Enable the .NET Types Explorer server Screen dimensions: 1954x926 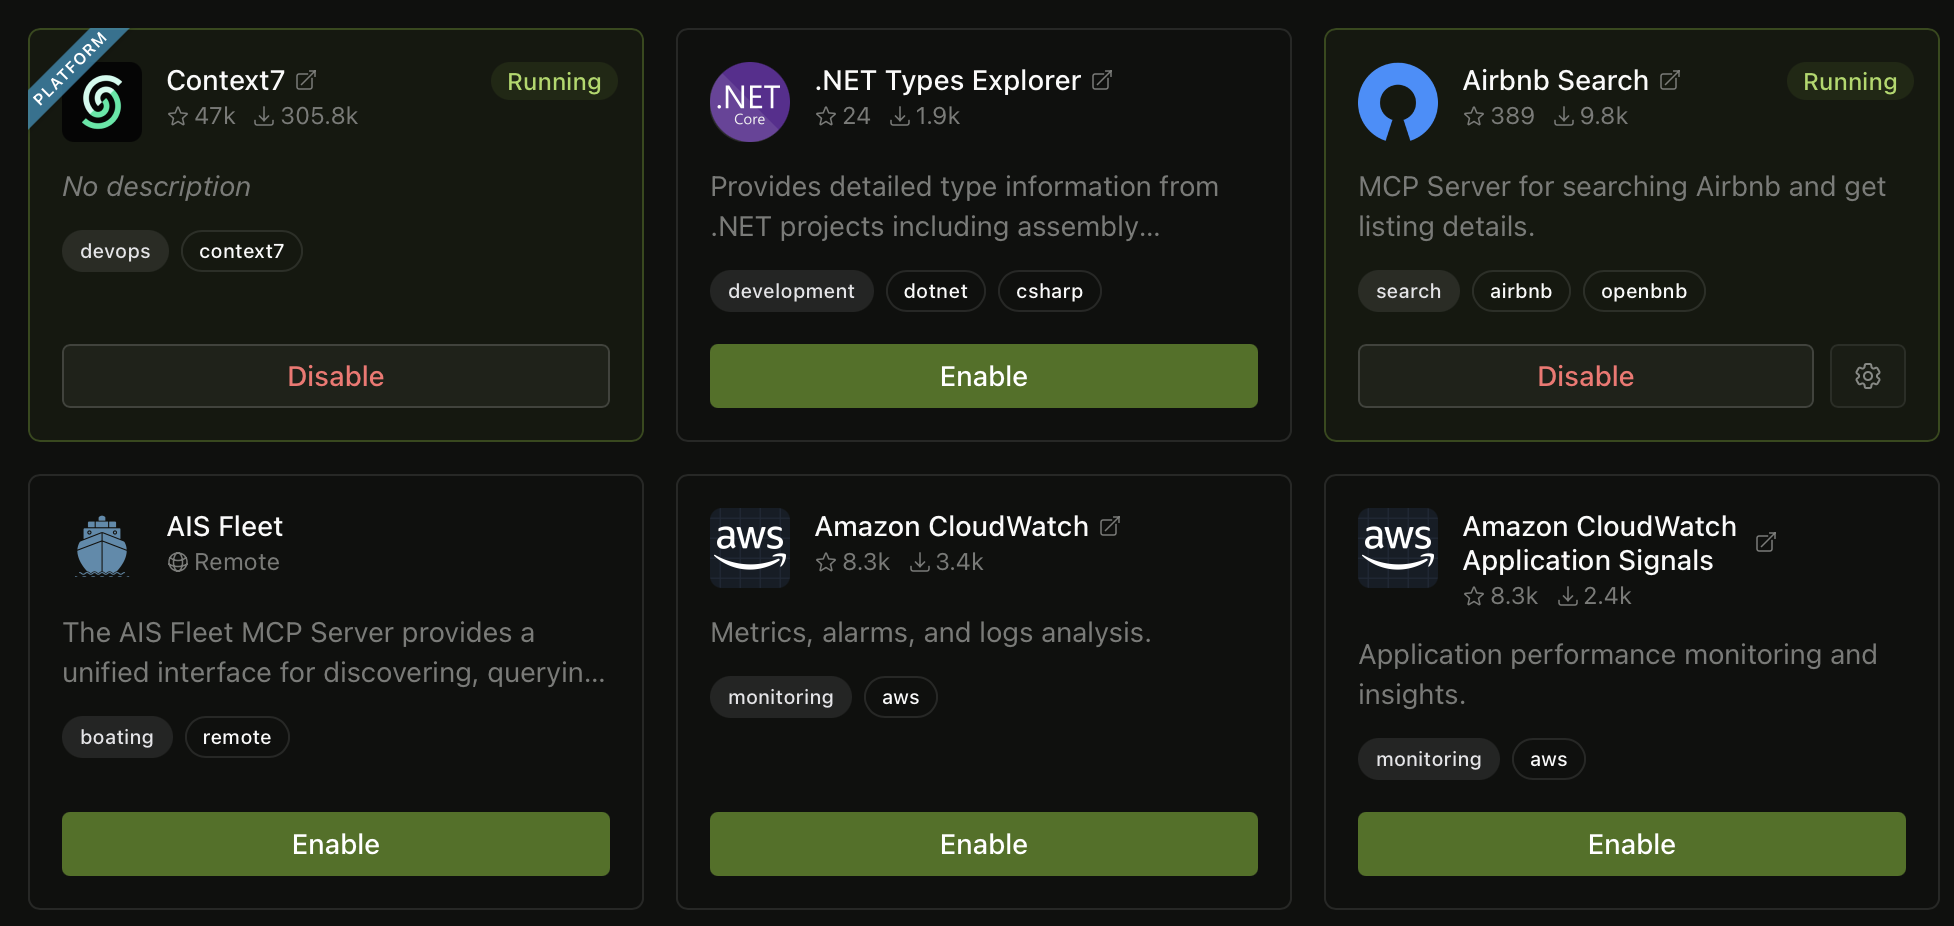pos(983,376)
